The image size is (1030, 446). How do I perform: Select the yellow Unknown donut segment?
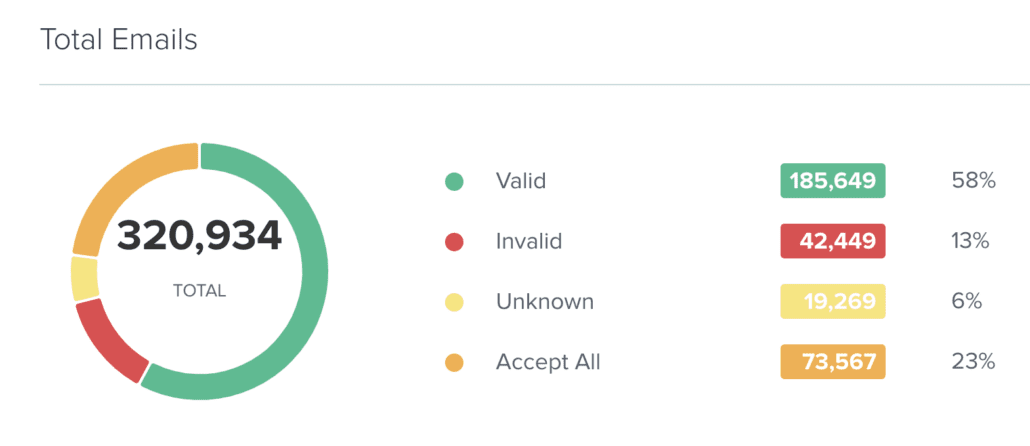click(x=84, y=279)
